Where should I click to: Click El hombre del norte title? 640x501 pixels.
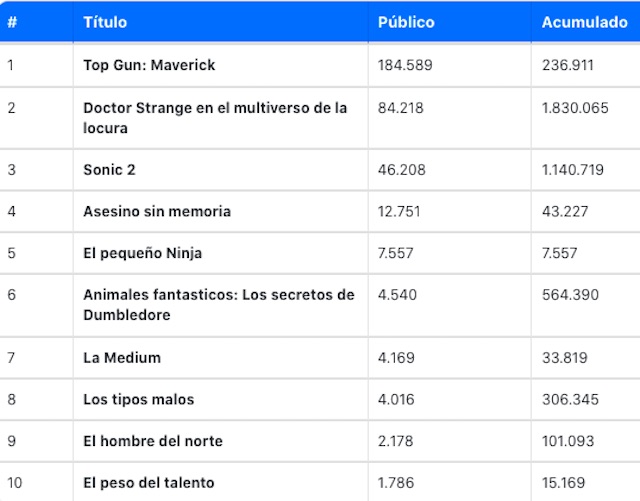(153, 441)
